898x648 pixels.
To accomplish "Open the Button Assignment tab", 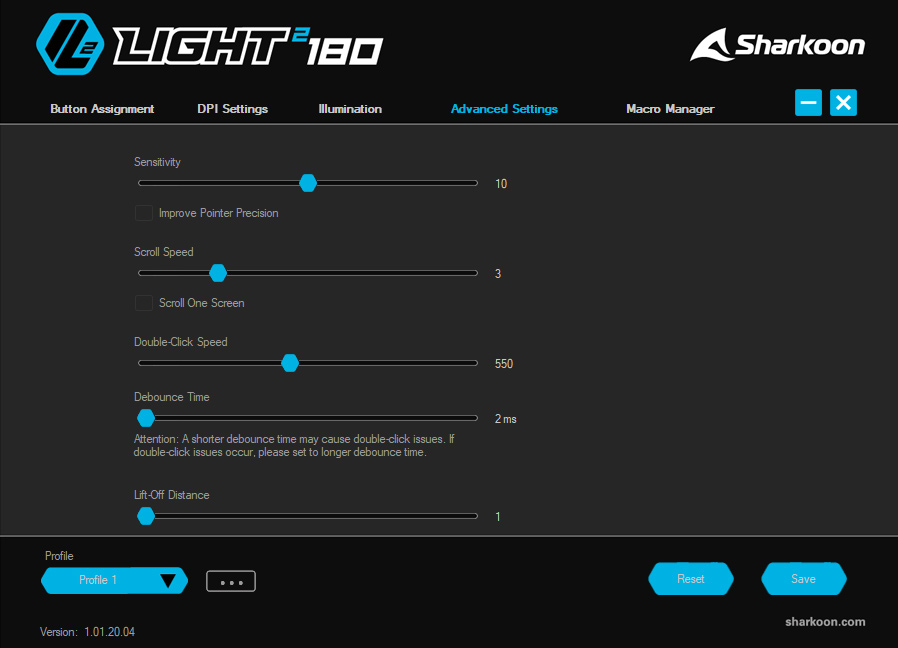I will 102,109.
